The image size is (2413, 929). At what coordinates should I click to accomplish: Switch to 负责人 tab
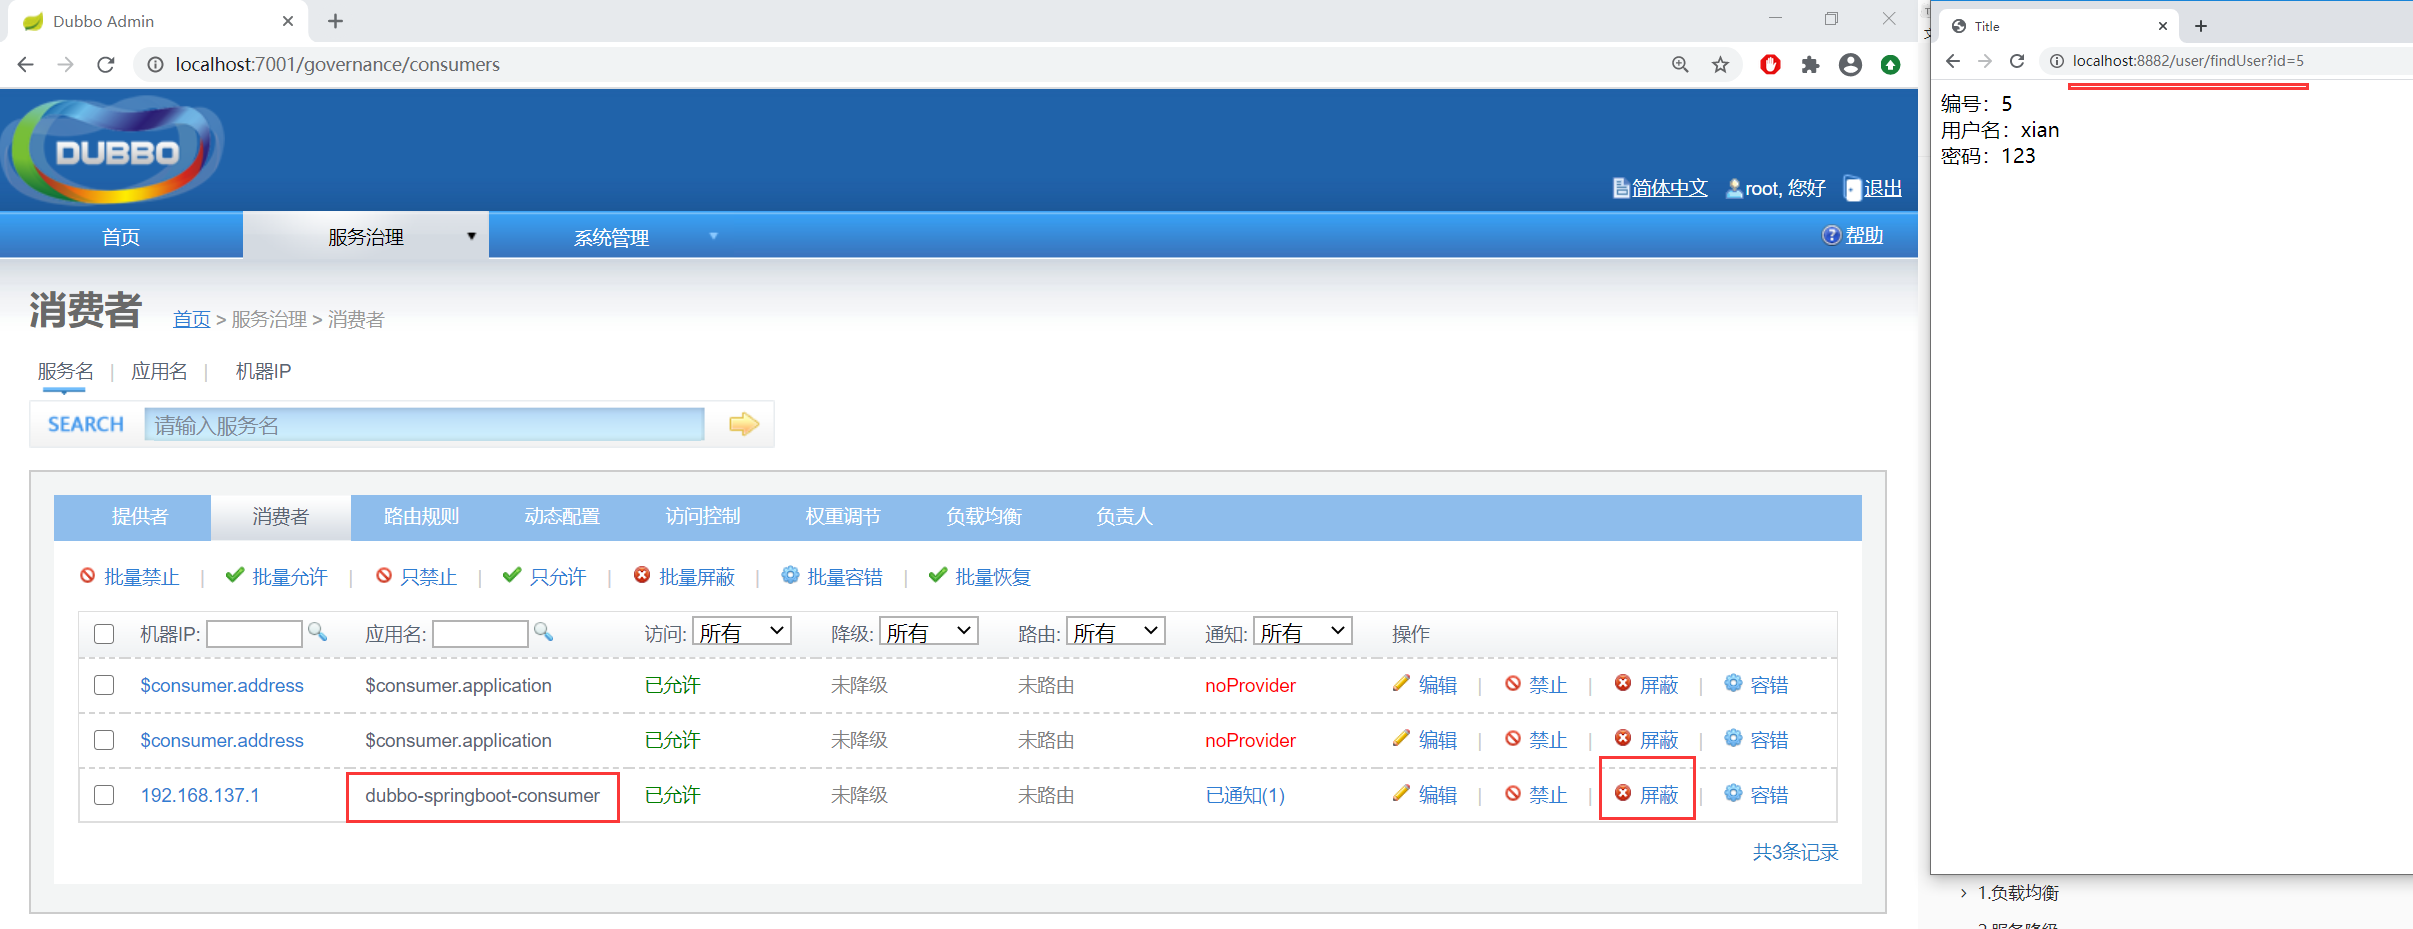tap(1124, 517)
